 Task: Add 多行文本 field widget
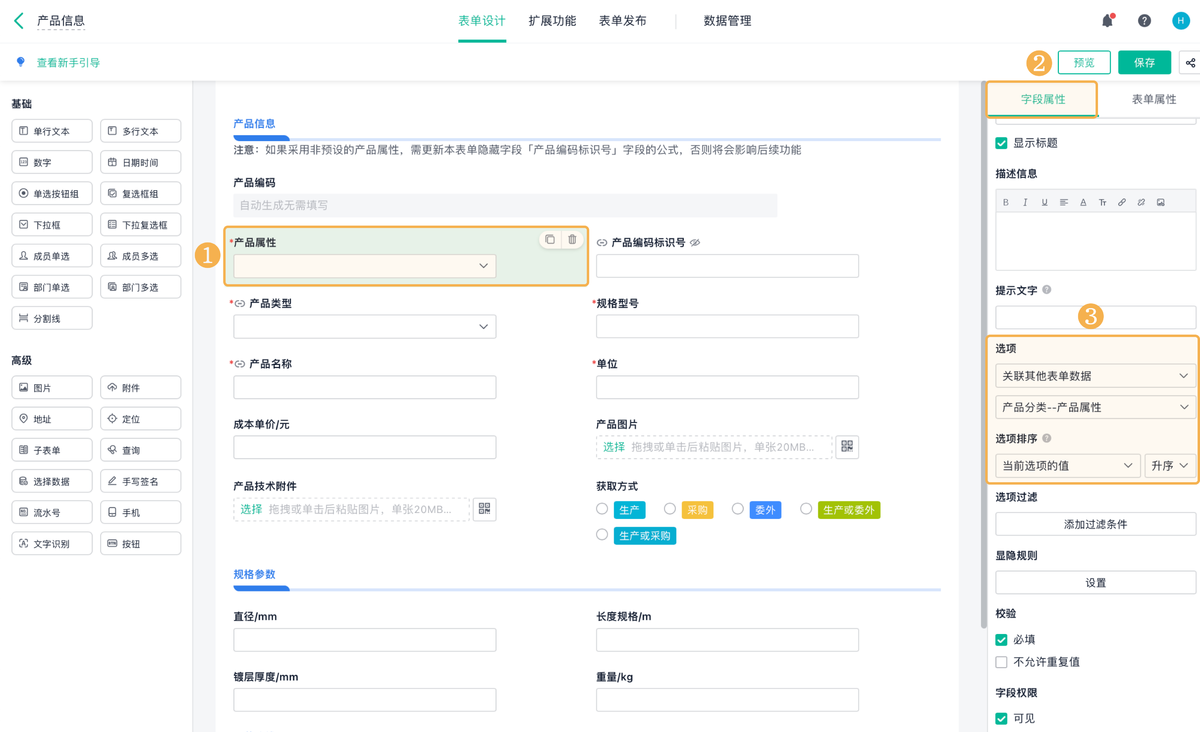pos(141,131)
